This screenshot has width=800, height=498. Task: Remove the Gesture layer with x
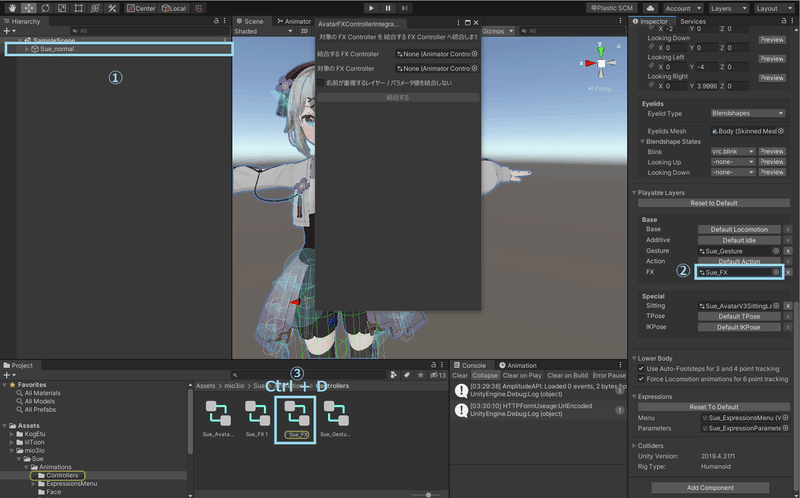788,251
